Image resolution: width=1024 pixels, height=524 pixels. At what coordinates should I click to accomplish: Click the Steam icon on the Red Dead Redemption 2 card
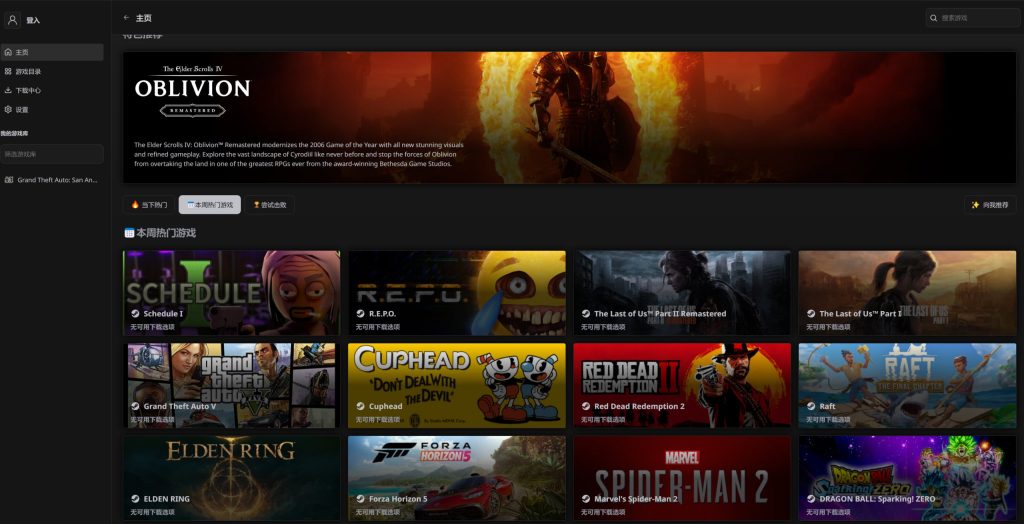tap(586, 406)
